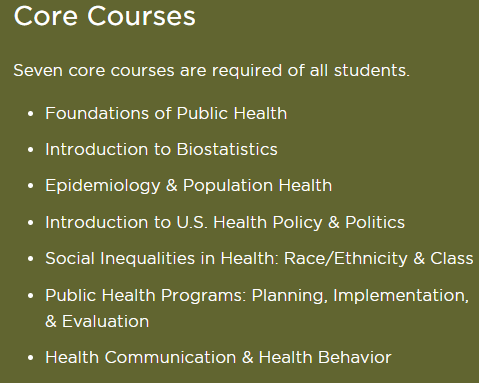Select Public Health Programs: Planning, Implementation line

tap(257, 296)
